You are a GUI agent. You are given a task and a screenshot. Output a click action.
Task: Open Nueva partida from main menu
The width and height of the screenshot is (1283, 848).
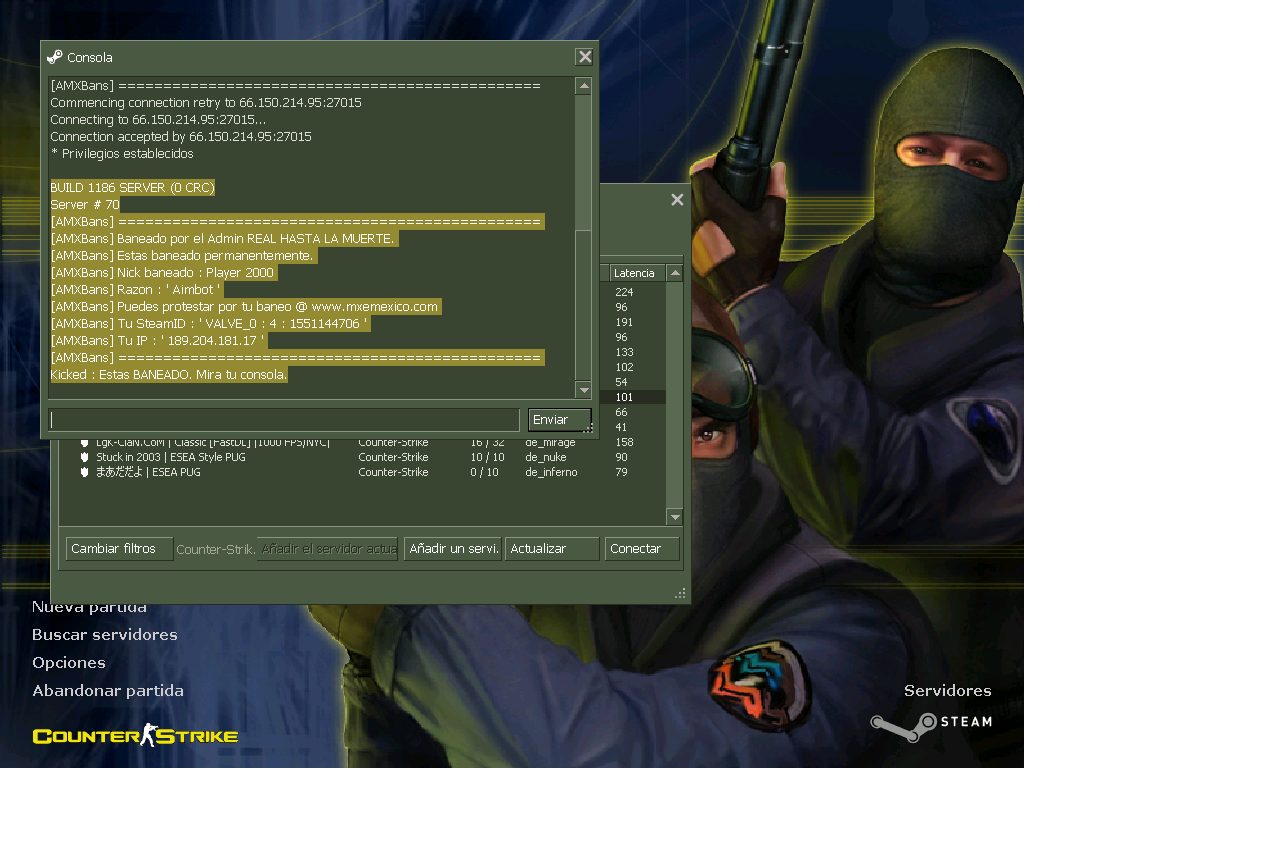(89, 607)
